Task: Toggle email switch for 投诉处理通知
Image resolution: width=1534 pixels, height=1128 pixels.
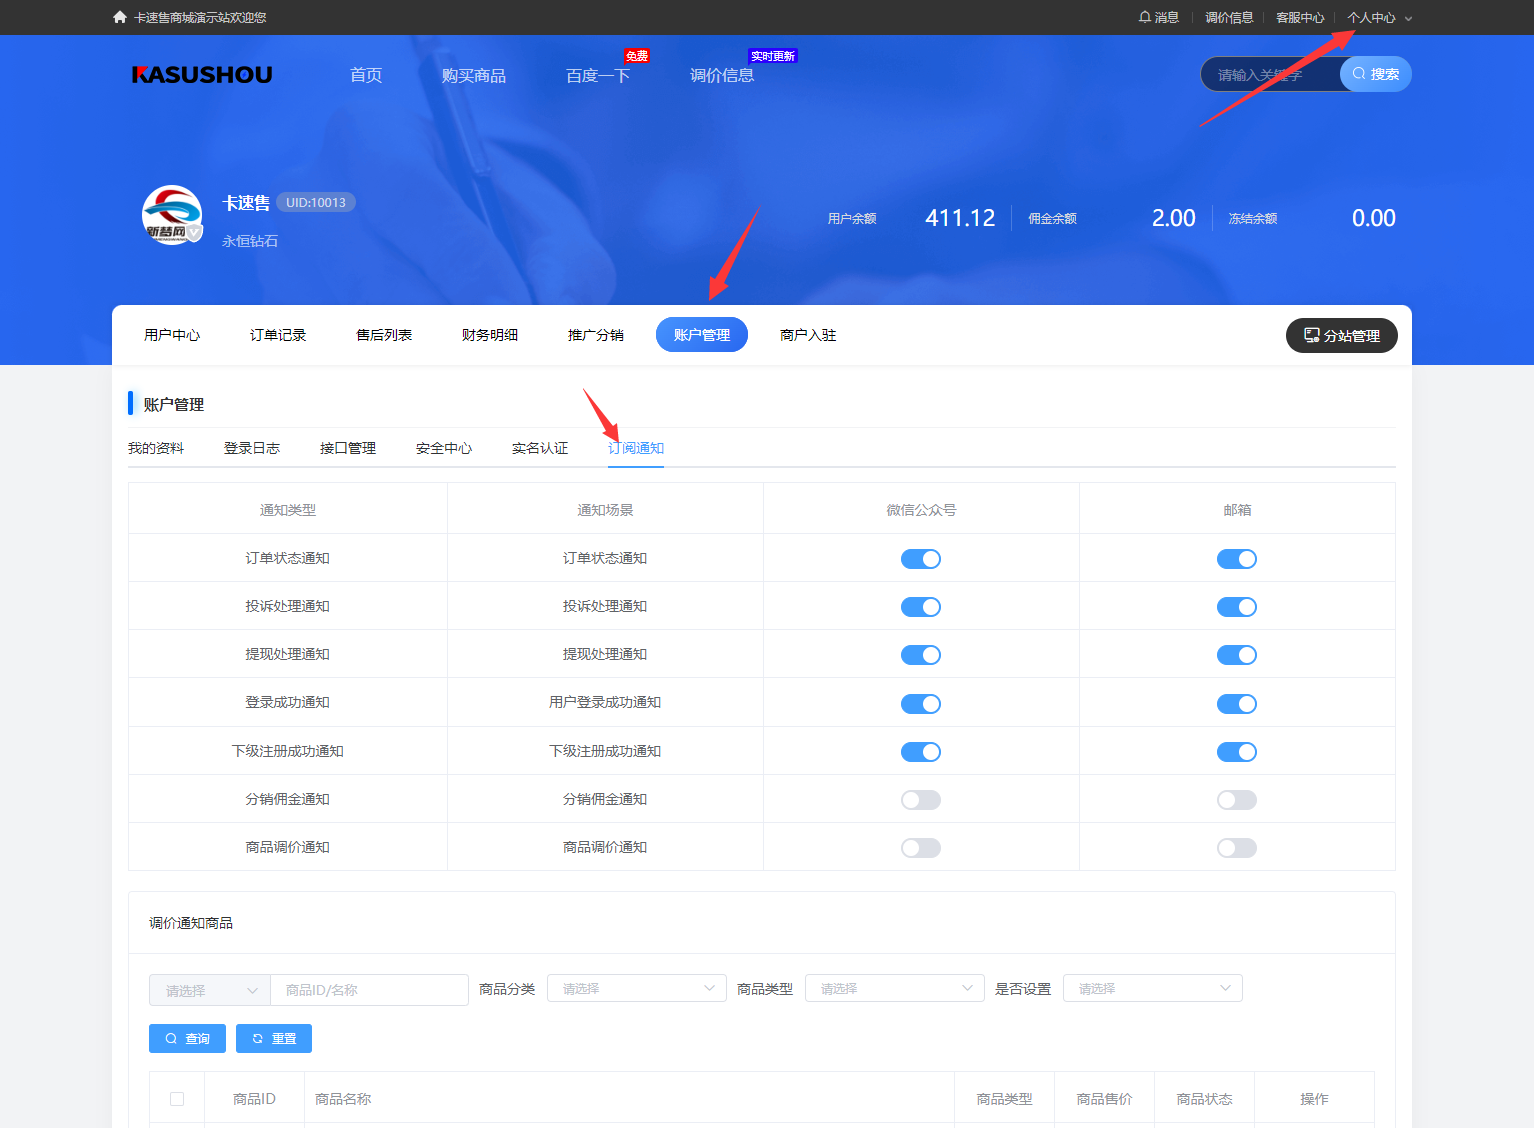Action: click(1237, 607)
